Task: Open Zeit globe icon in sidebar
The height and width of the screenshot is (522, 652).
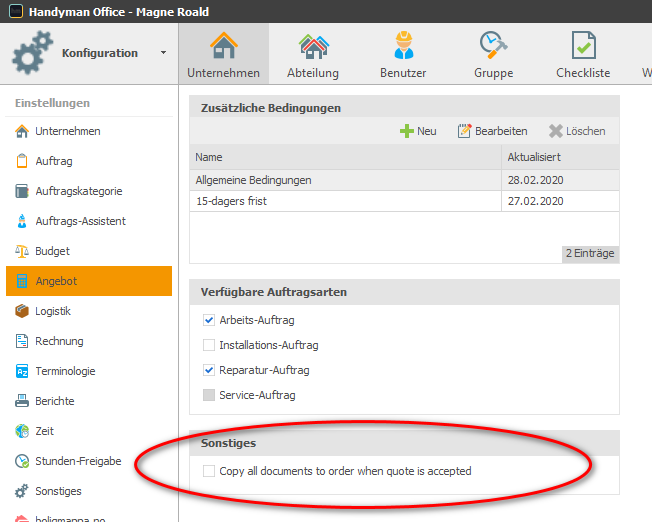Action: click(x=22, y=431)
